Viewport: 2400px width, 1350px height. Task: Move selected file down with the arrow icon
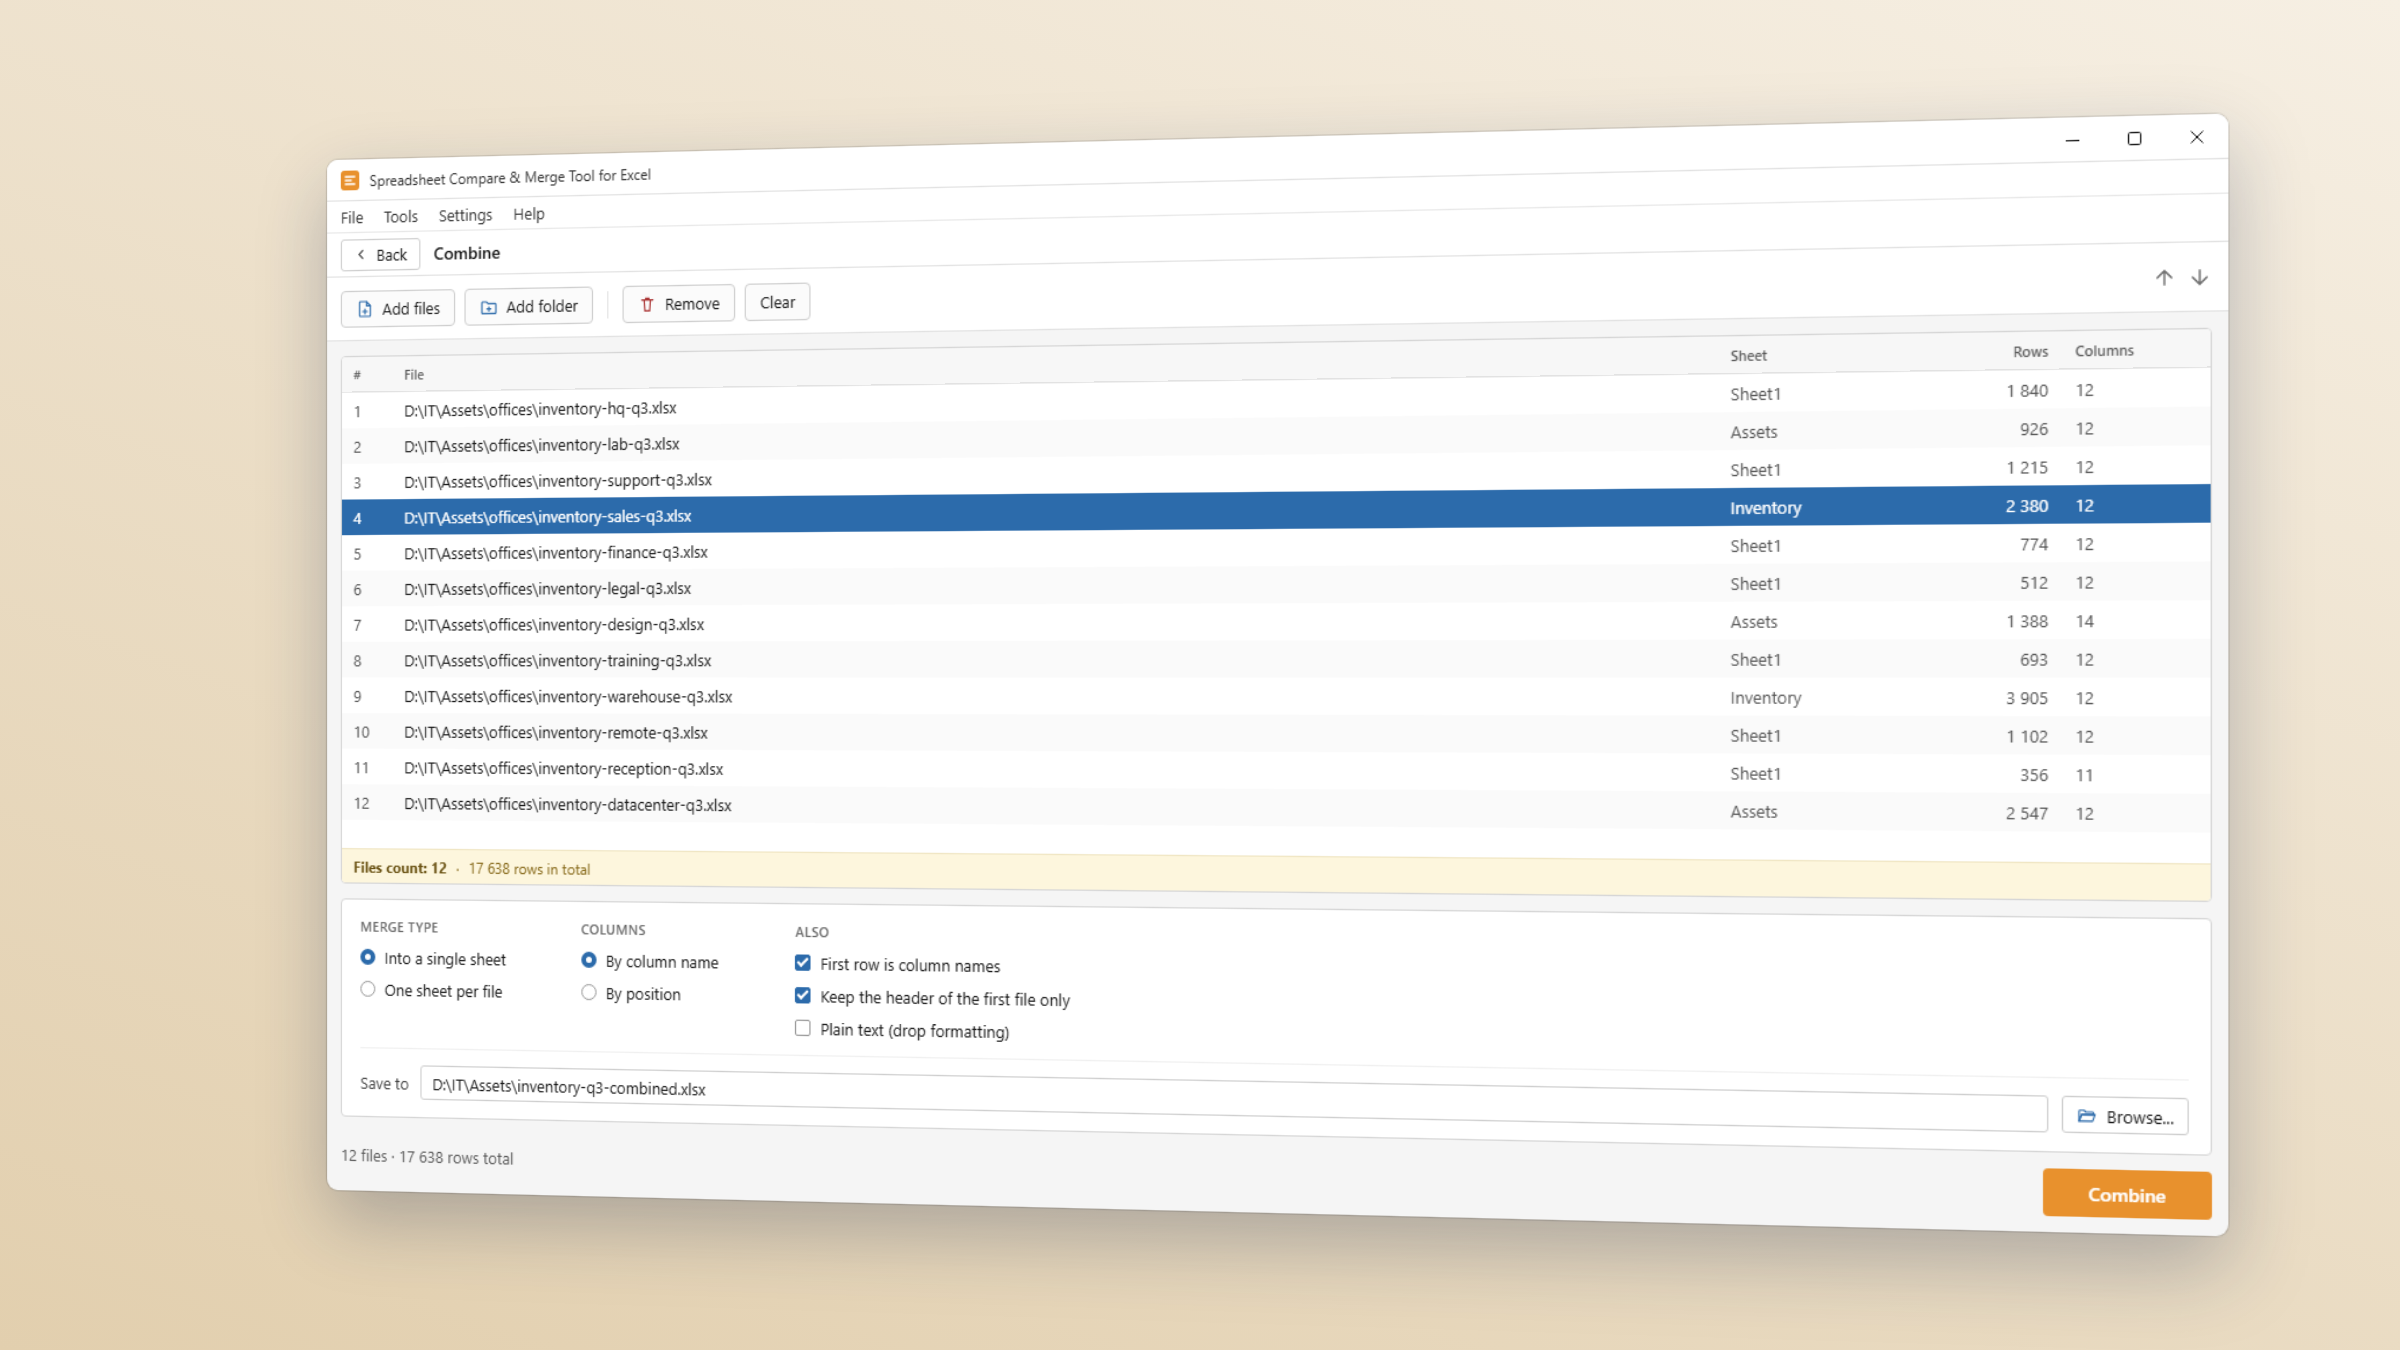pos(2200,277)
